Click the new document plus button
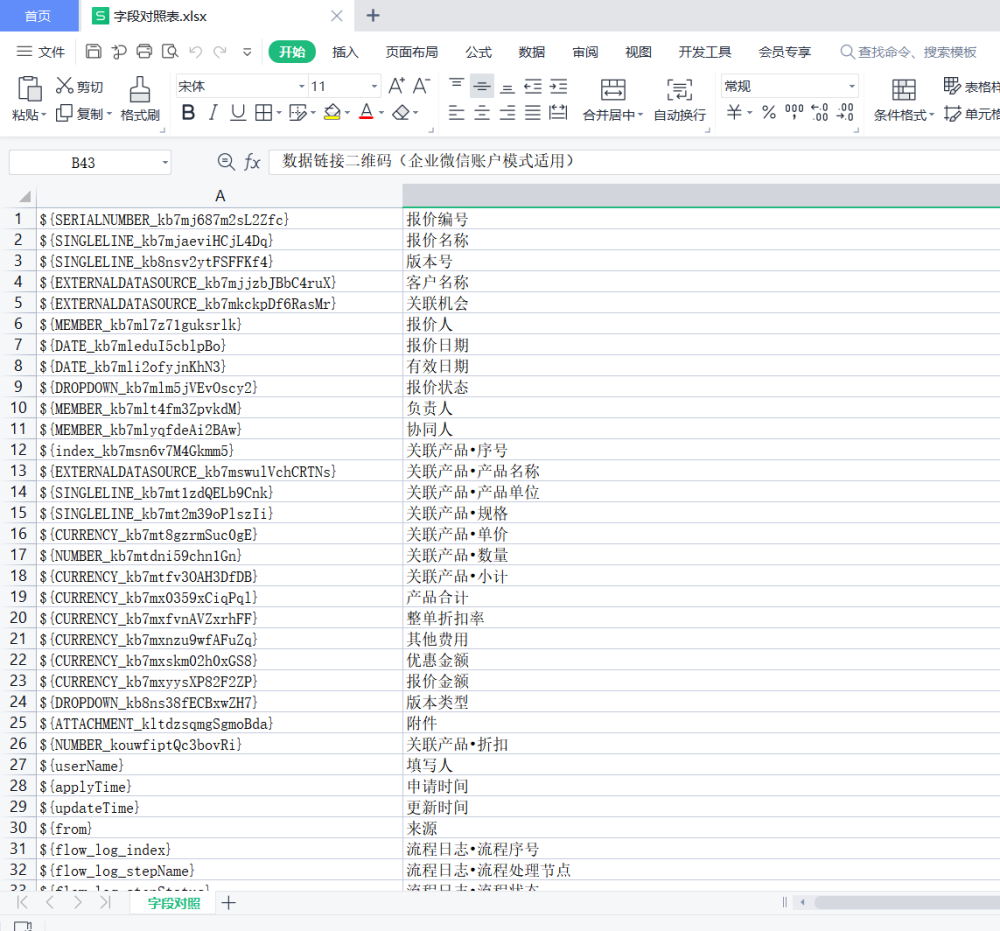This screenshot has height=931, width=1000. tap(373, 15)
